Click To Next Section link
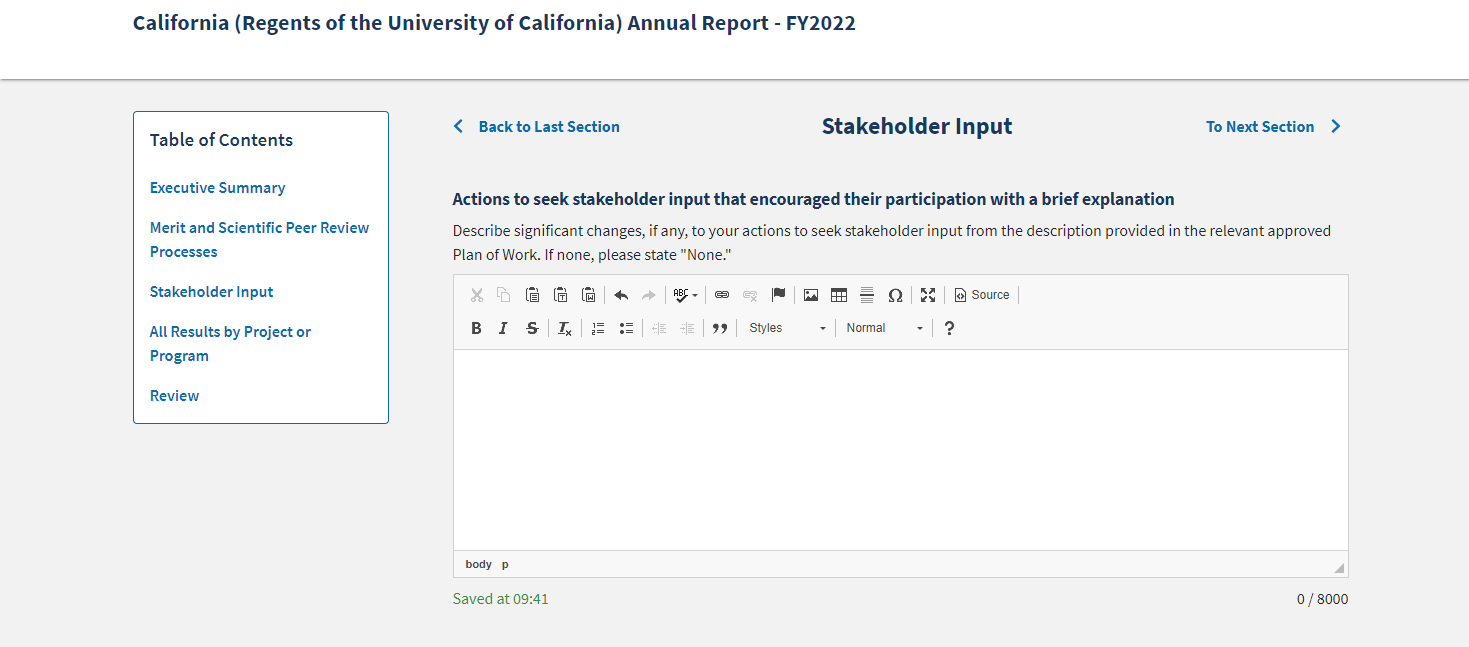This screenshot has width=1469, height=647. point(1260,127)
